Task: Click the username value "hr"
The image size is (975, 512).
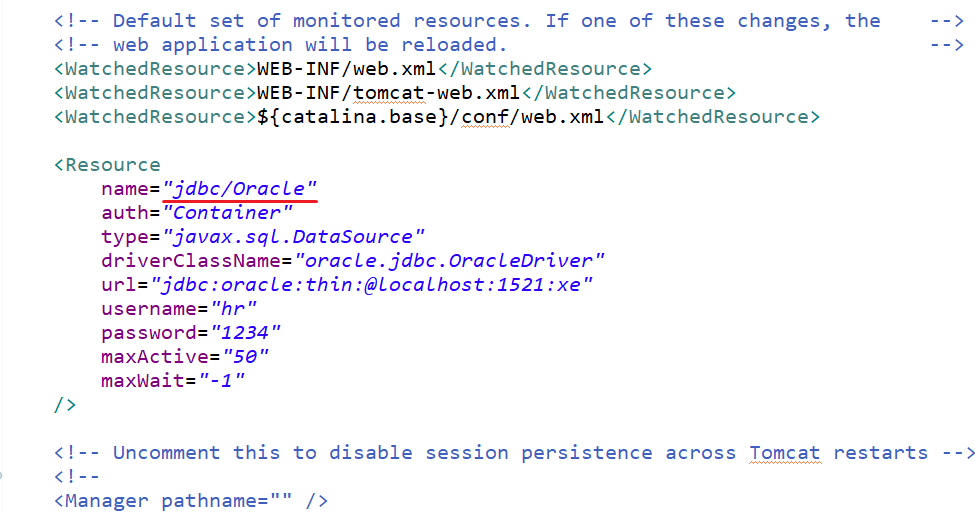Action: 233,309
